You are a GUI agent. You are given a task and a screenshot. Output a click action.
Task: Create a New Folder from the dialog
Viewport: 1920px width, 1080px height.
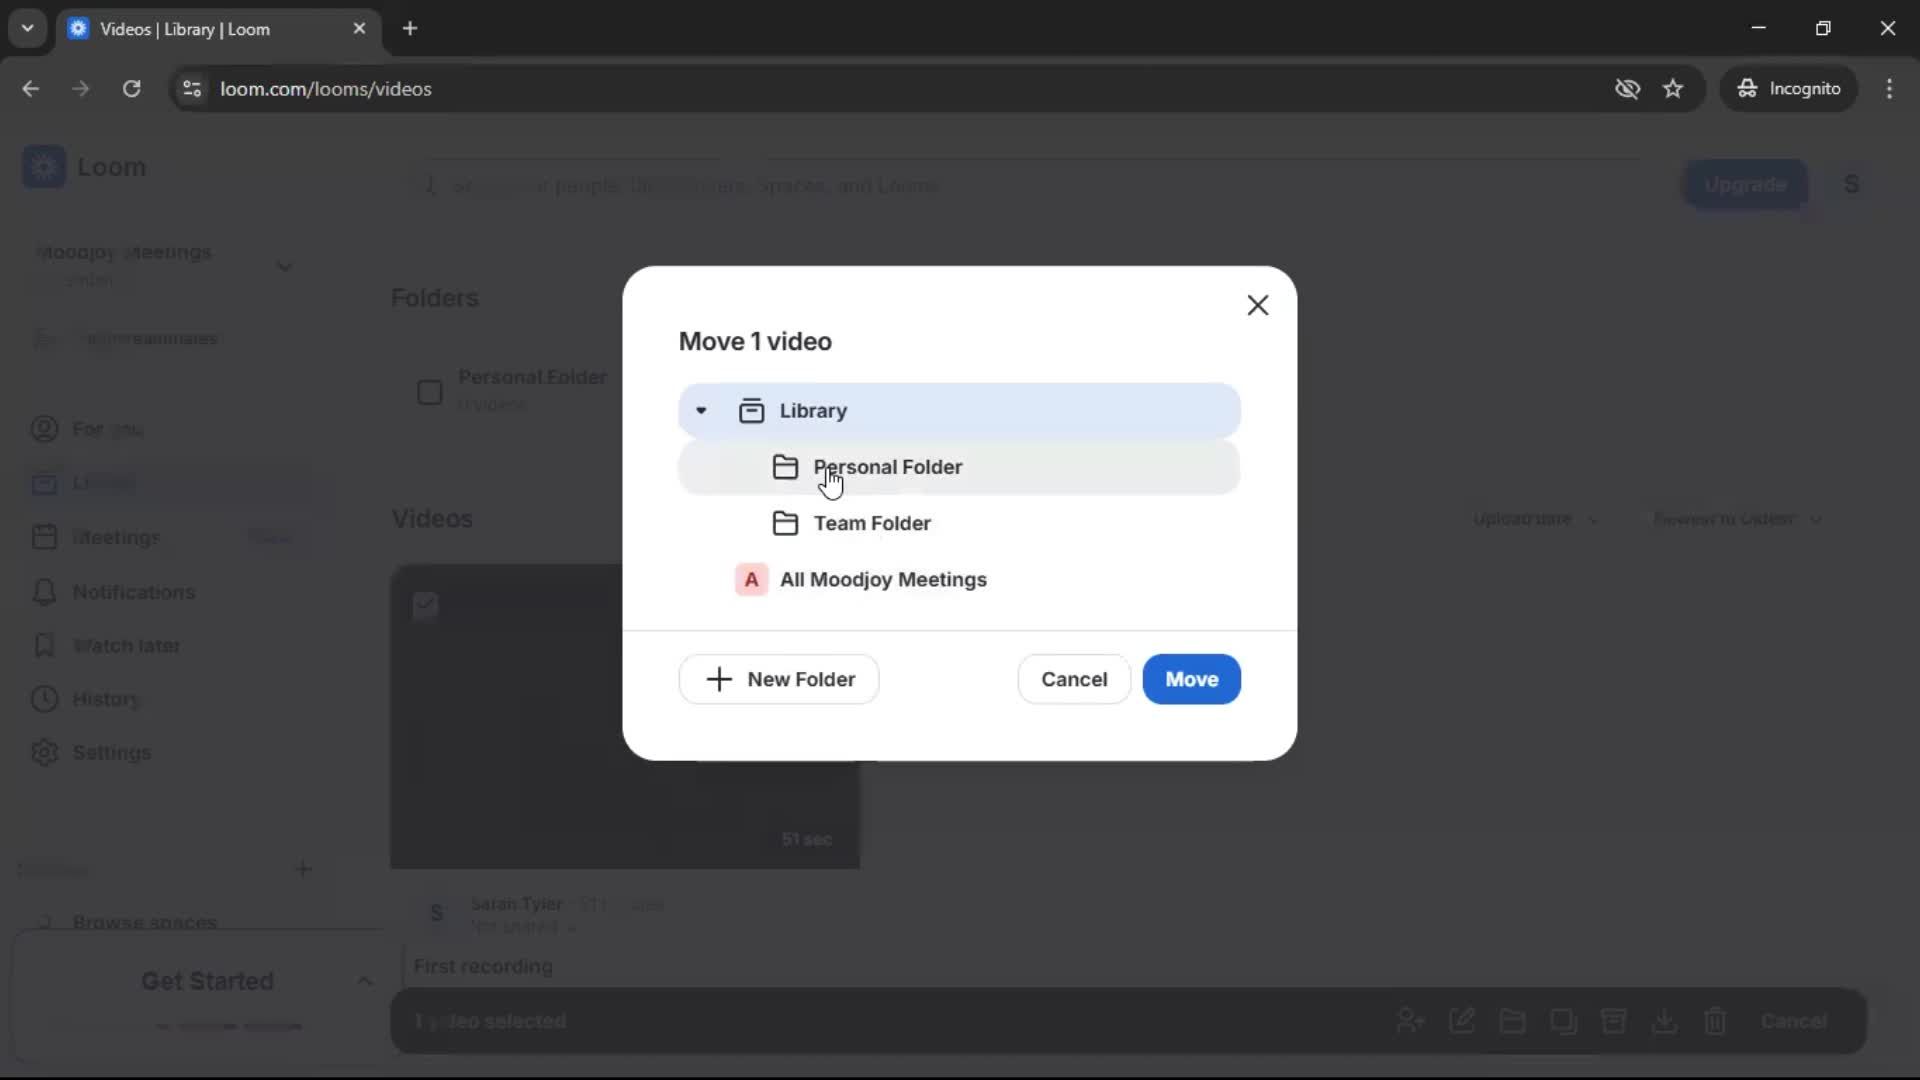(778, 679)
